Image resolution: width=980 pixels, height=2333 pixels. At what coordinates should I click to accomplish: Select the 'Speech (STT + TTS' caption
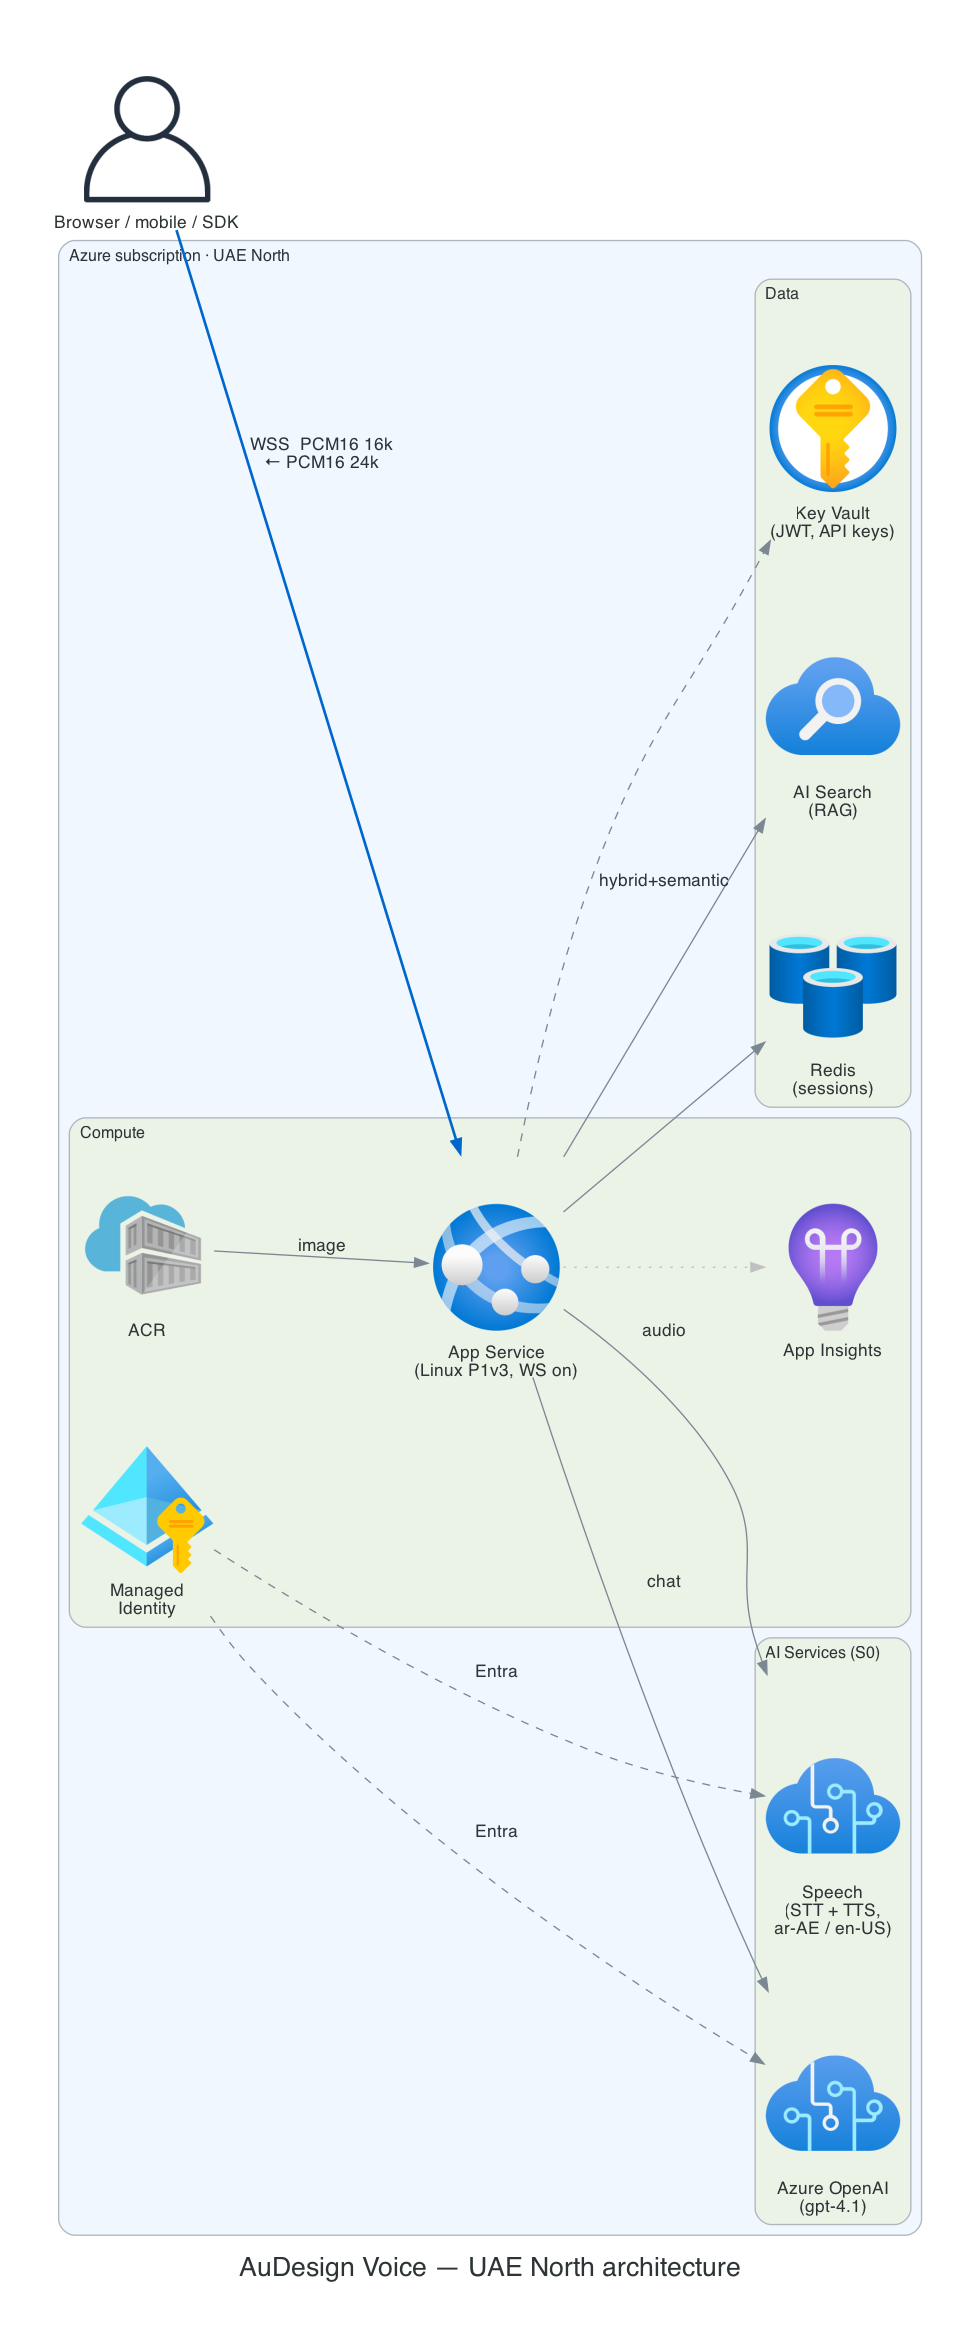(833, 1901)
